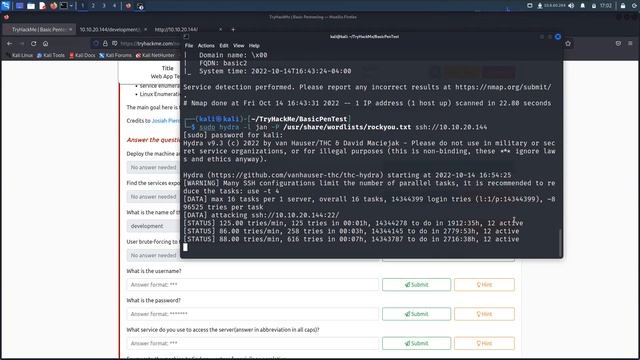
Task: Show hint for the password question
Action: [484, 314]
